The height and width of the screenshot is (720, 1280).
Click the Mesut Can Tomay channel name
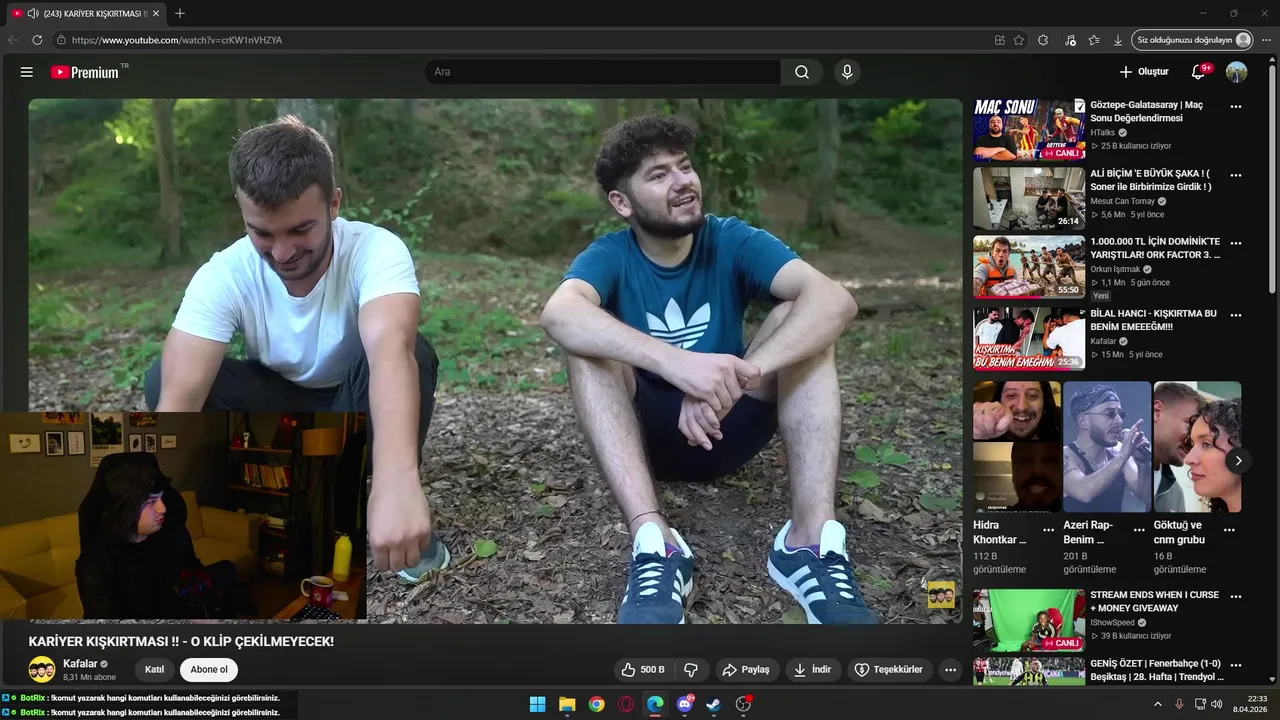(1122, 201)
